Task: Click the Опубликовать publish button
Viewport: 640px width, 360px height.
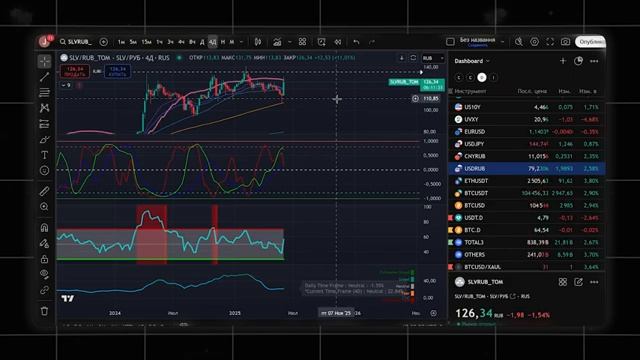Action: tap(590, 42)
